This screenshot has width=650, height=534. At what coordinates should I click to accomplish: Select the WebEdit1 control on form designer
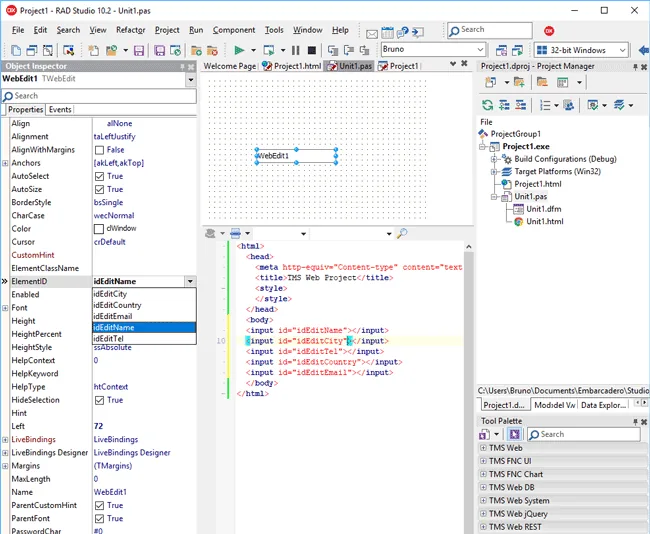click(296, 156)
